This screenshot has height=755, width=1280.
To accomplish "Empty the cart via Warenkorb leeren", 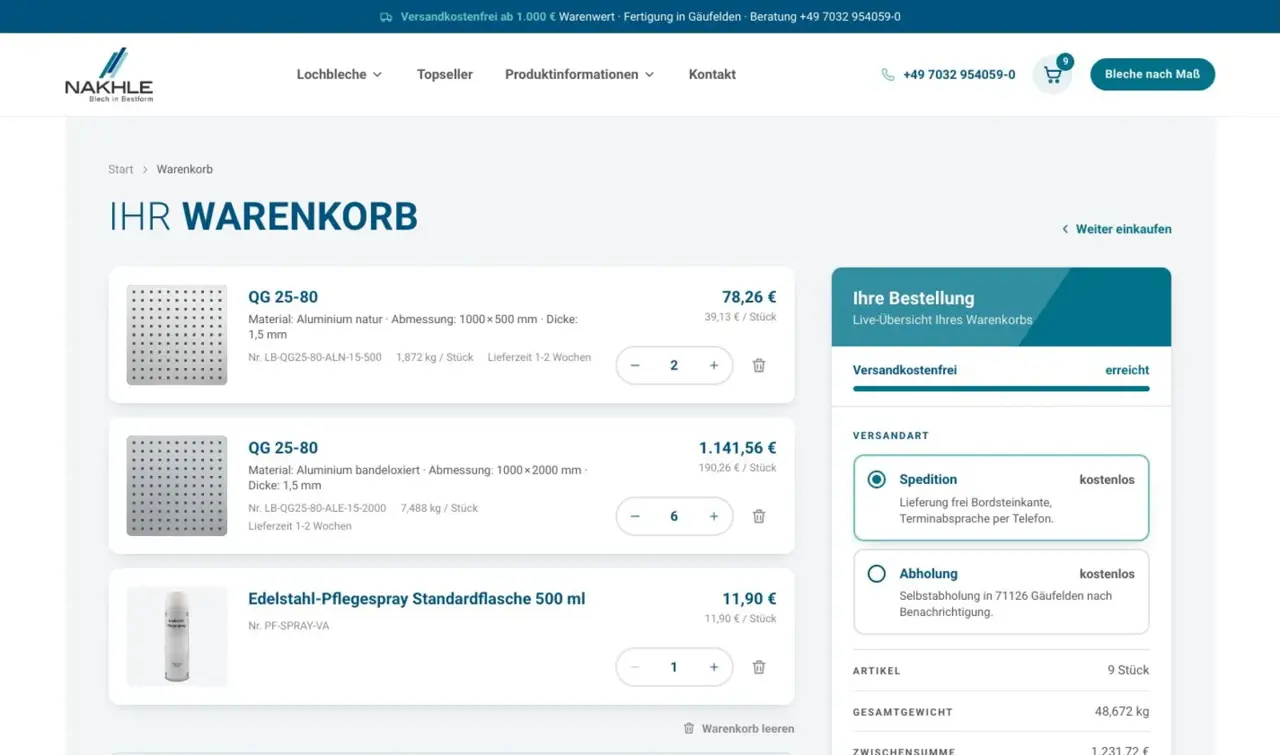I will tap(739, 729).
